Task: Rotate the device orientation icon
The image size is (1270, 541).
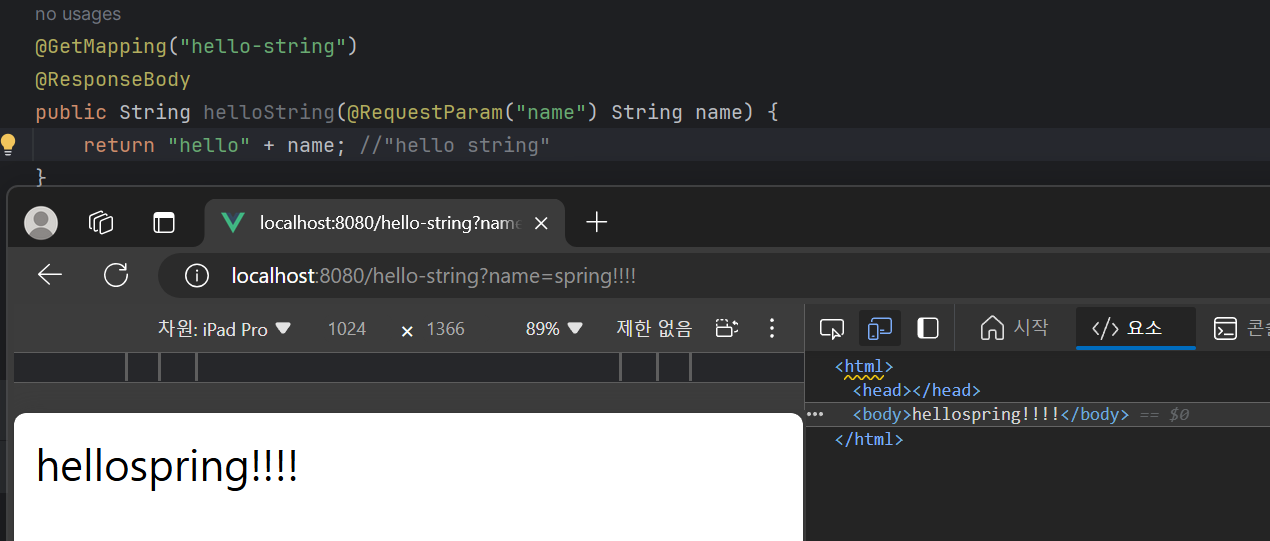Action: point(727,328)
